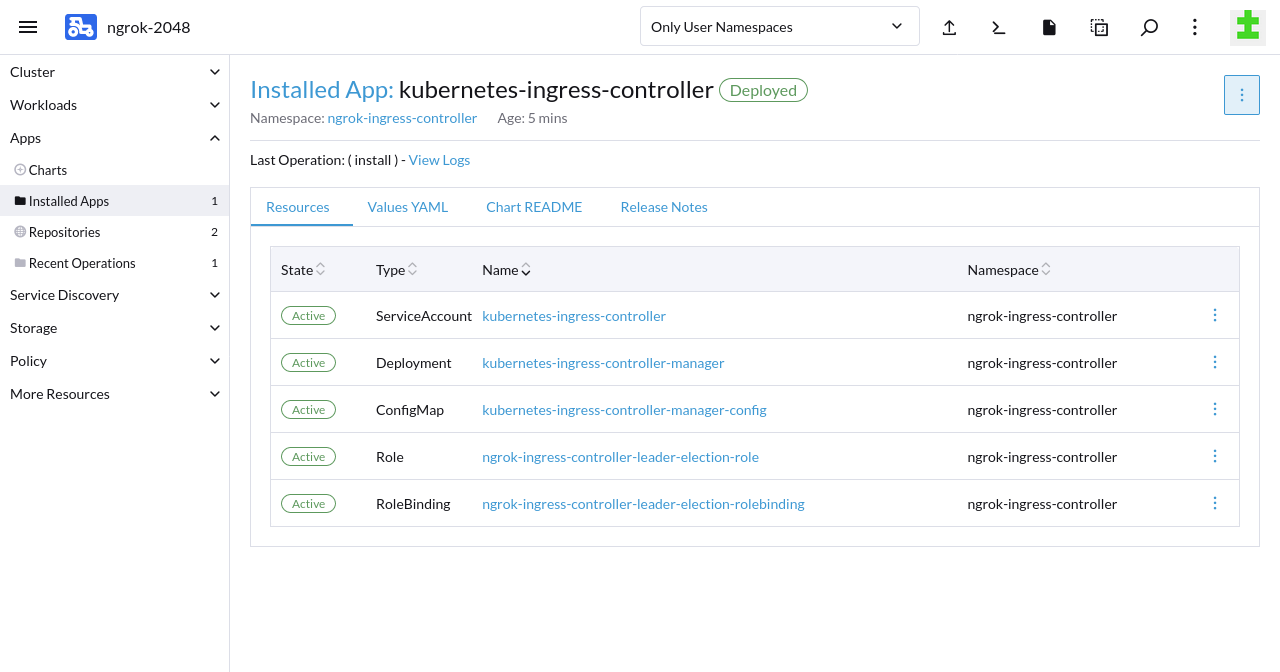
Task: Go to Charts in the sidebar
Action: point(114,170)
